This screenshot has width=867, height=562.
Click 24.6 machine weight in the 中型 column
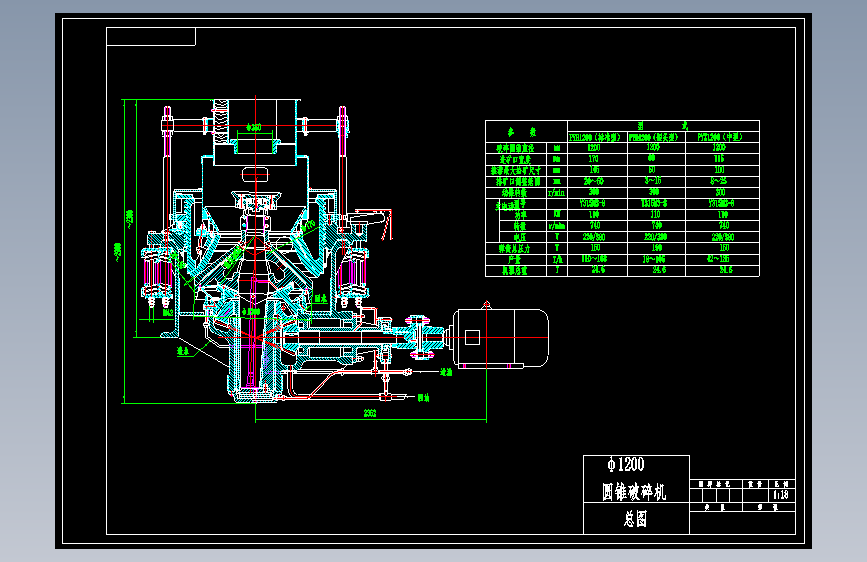[725, 270]
